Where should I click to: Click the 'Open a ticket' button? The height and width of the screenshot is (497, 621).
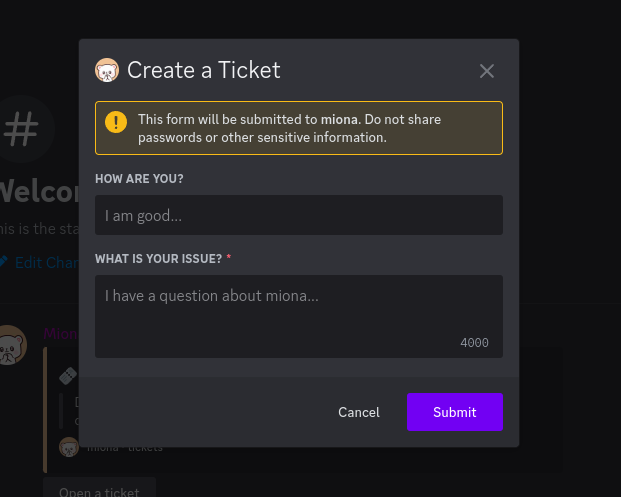click(x=99, y=489)
